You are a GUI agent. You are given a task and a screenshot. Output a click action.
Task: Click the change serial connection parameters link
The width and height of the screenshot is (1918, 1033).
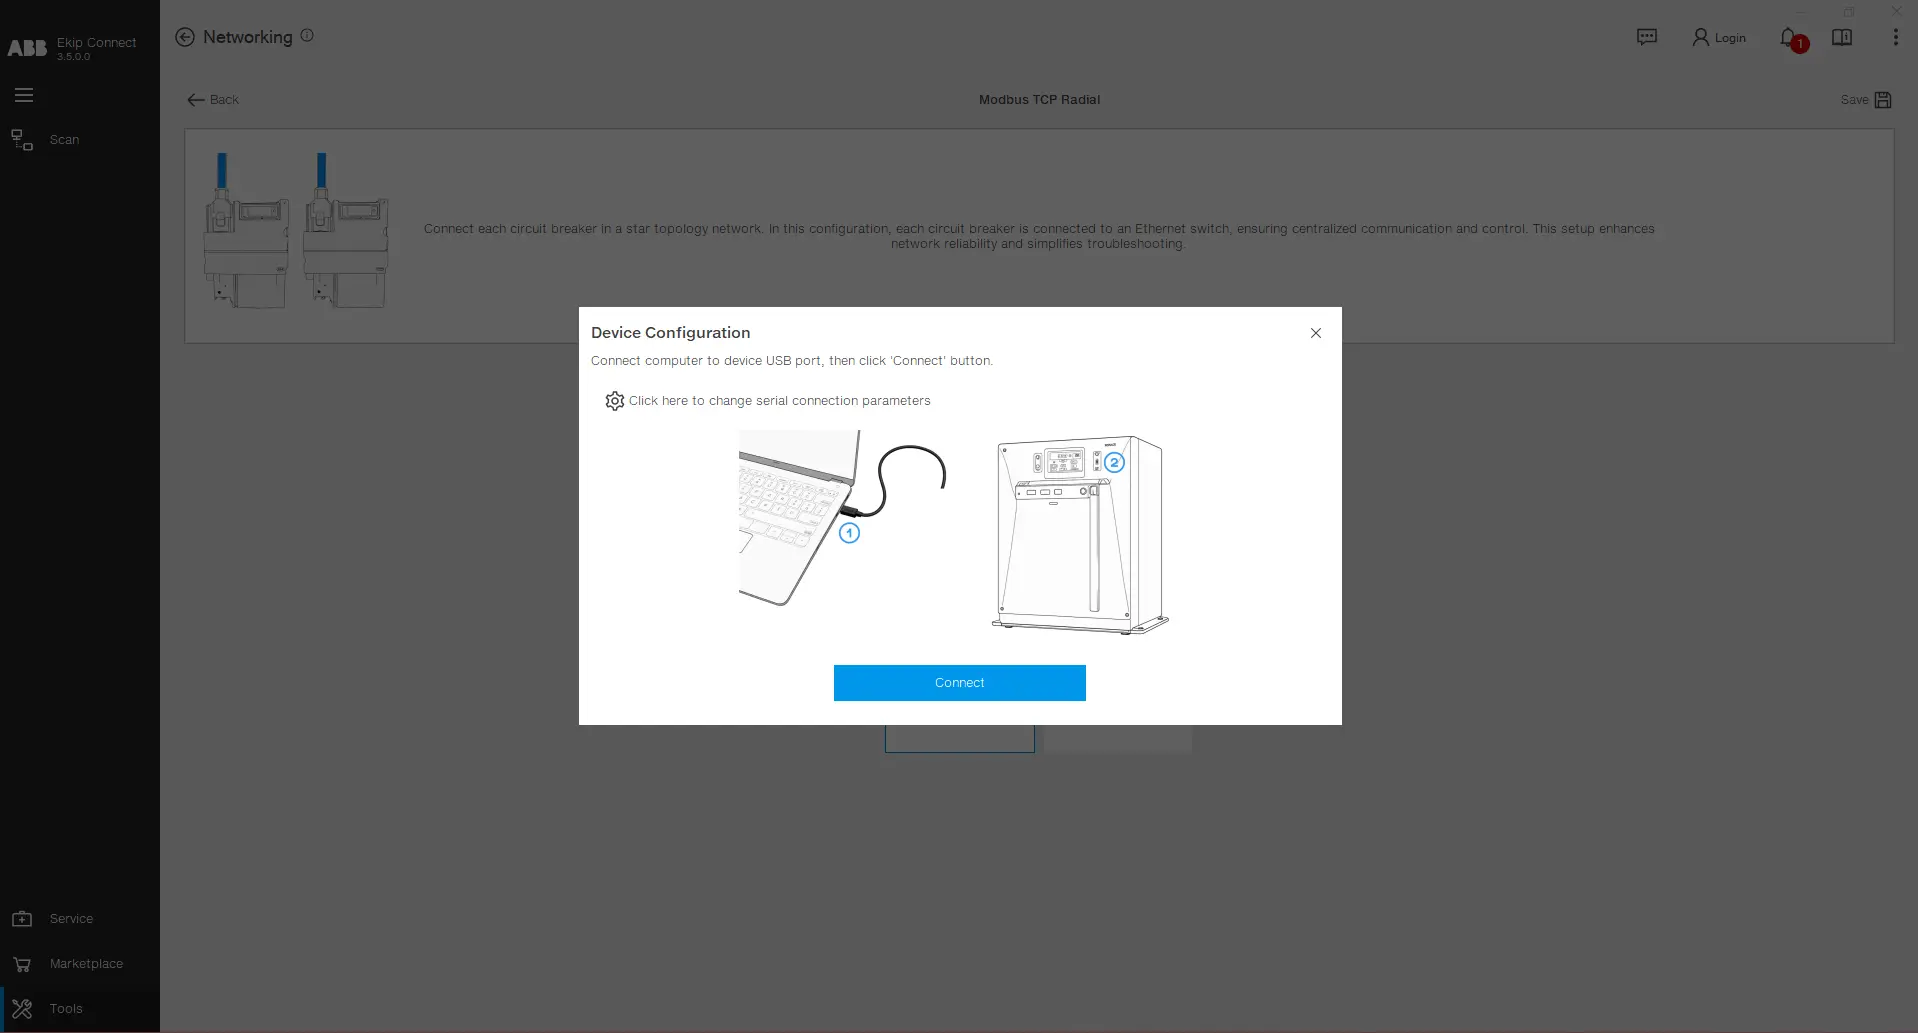pyautogui.click(x=779, y=400)
